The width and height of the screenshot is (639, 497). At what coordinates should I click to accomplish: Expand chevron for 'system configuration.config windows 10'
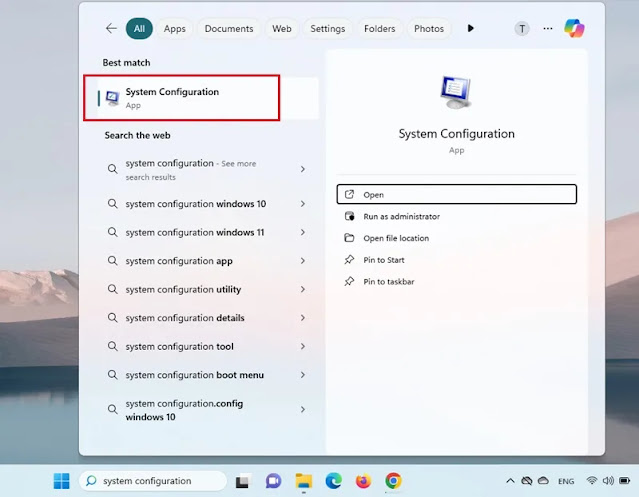click(x=303, y=409)
